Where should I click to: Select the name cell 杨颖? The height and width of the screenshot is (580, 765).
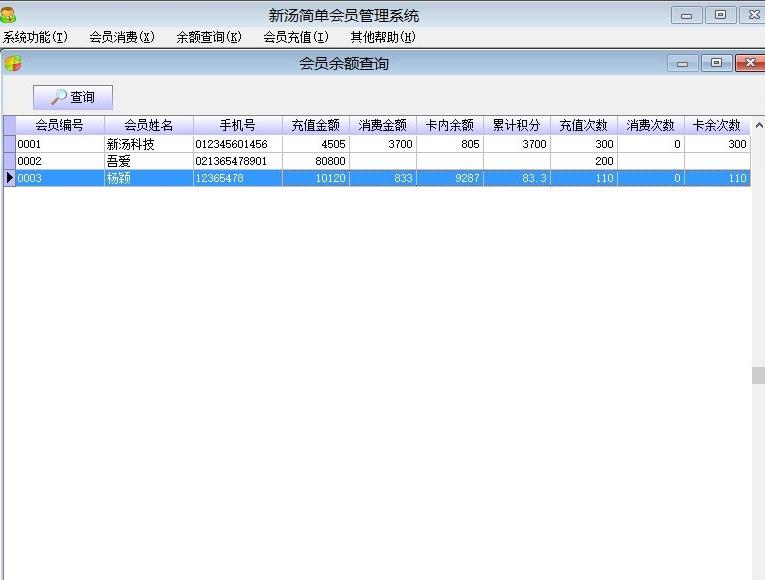point(149,178)
